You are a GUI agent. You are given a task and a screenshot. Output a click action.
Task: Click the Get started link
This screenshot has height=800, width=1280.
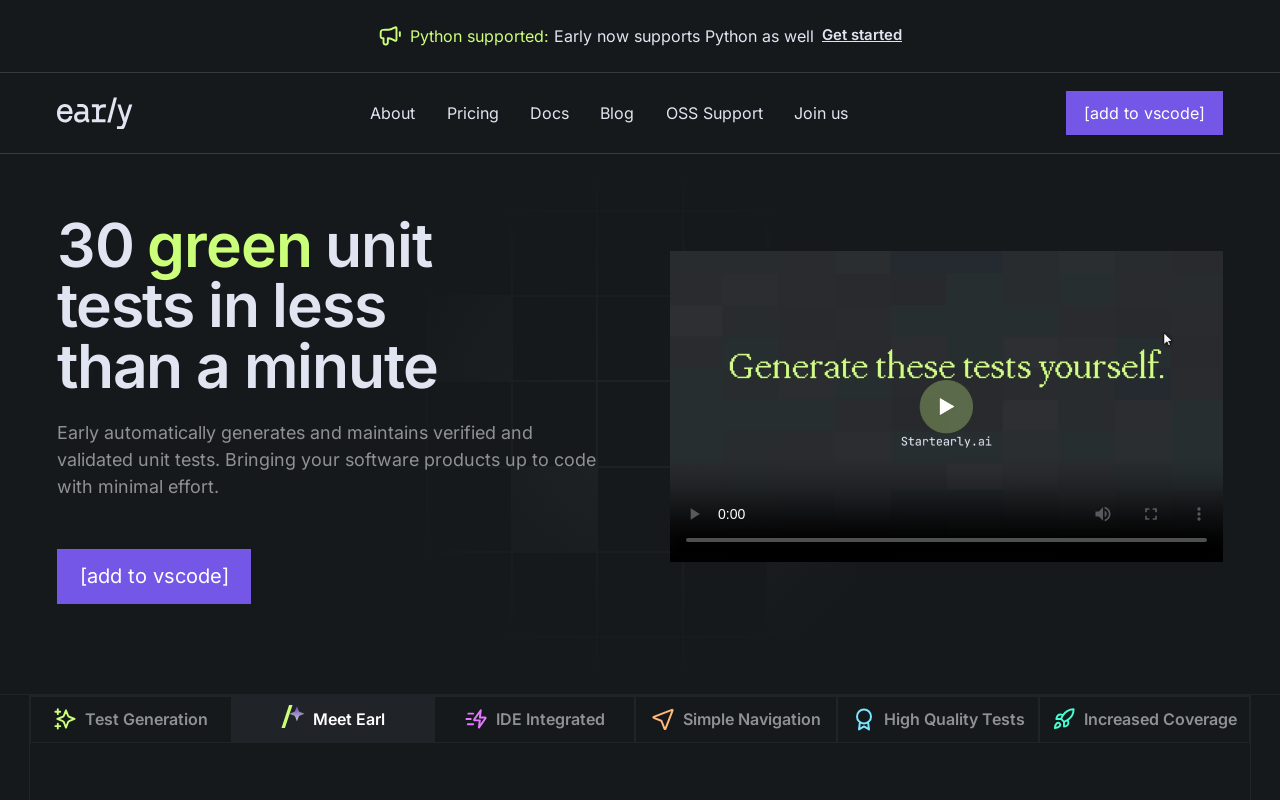(x=861, y=34)
